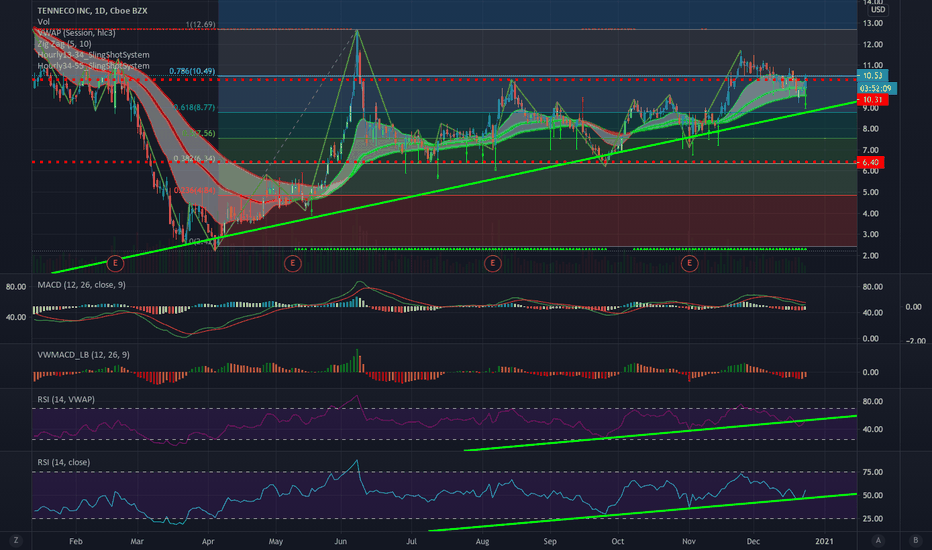Click the Oct label on time axis
Screen dimensions: 932x550
618,542
